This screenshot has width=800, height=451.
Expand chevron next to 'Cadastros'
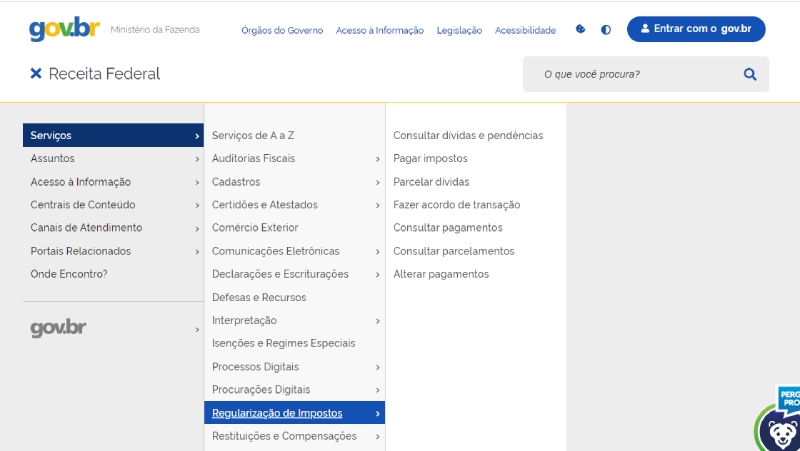click(x=378, y=182)
